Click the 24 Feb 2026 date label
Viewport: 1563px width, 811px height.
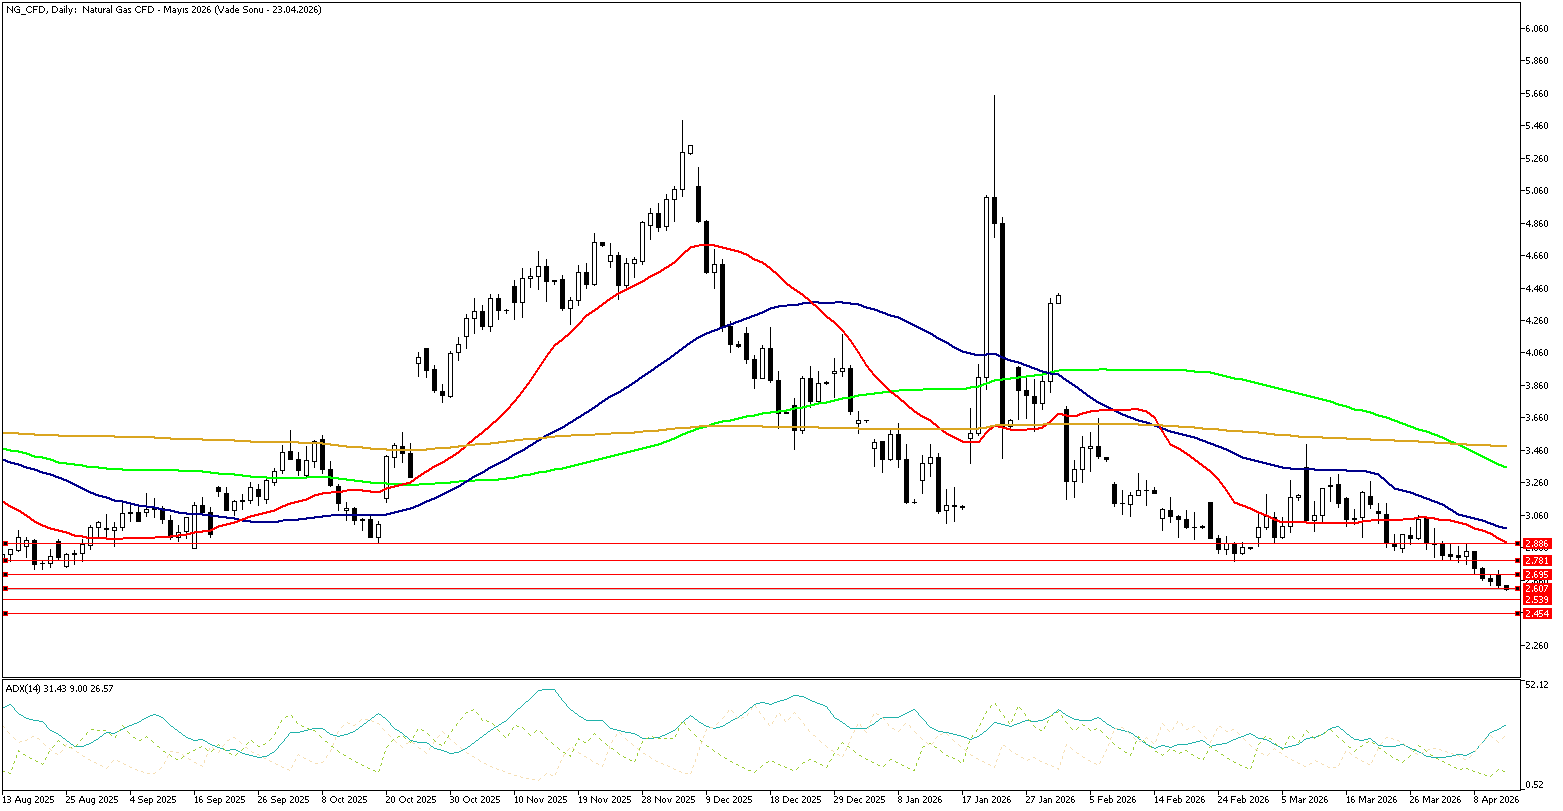coord(1241,800)
